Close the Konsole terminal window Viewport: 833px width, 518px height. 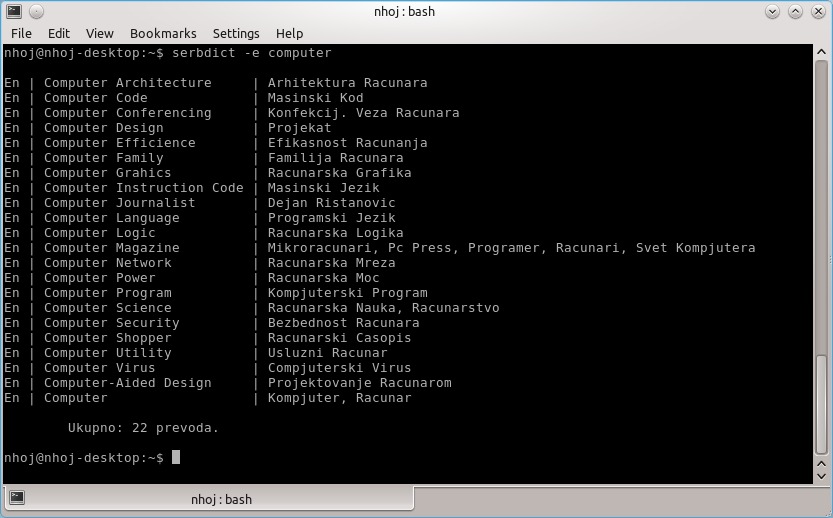coord(819,11)
